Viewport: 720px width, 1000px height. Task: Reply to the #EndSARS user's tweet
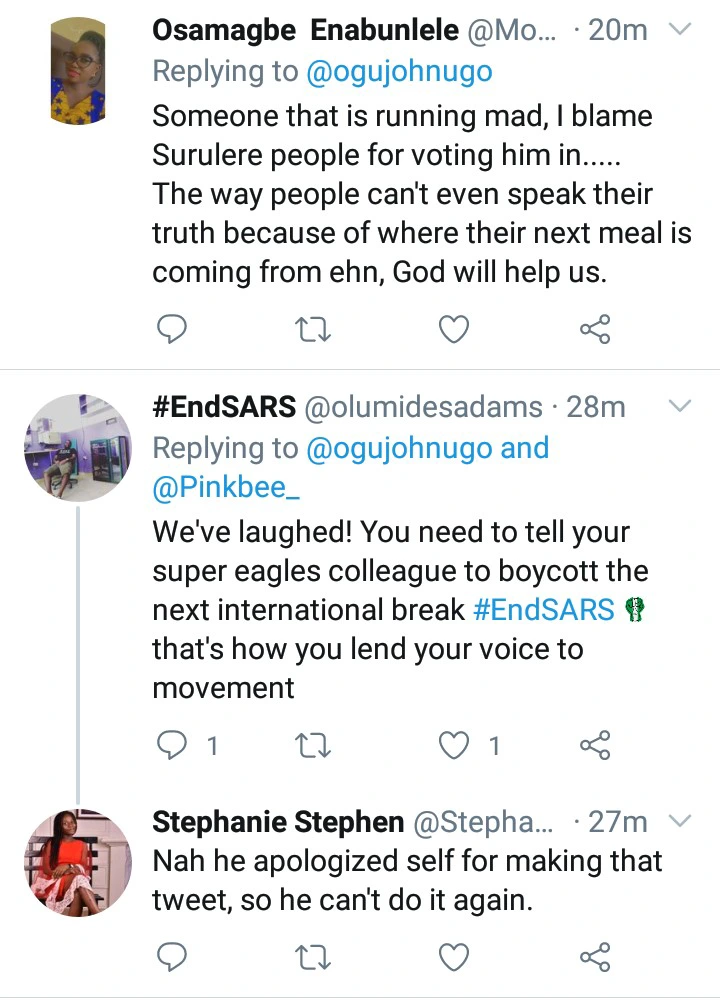172,744
